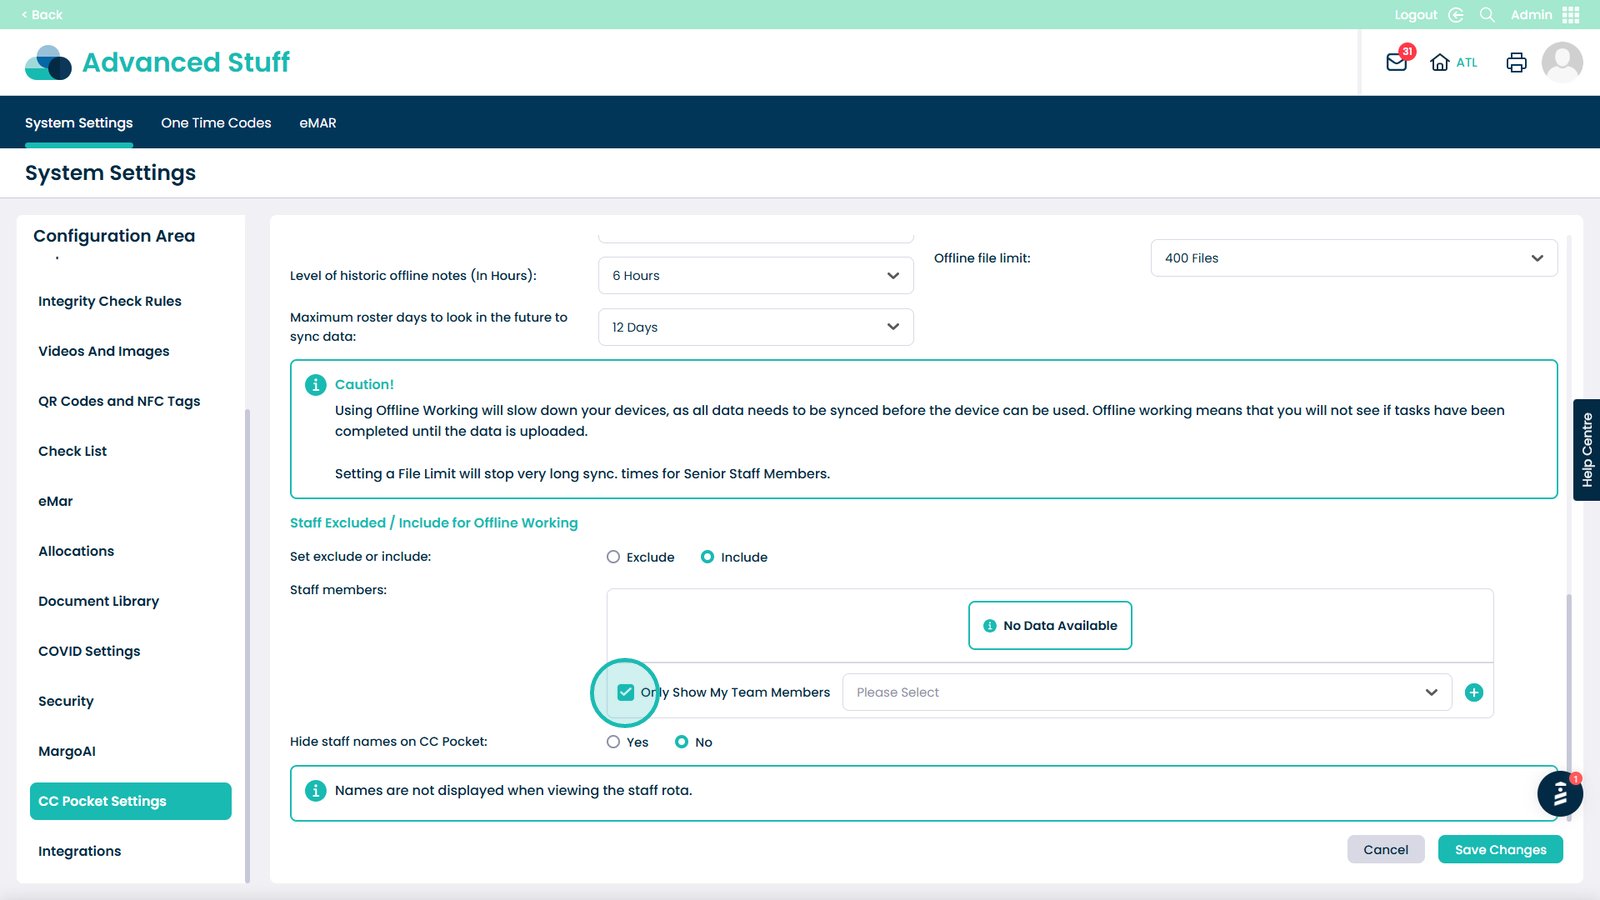Open the chat assistant bubble icon
This screenshot has height=900, width=1600.
tap(1559, 795)
